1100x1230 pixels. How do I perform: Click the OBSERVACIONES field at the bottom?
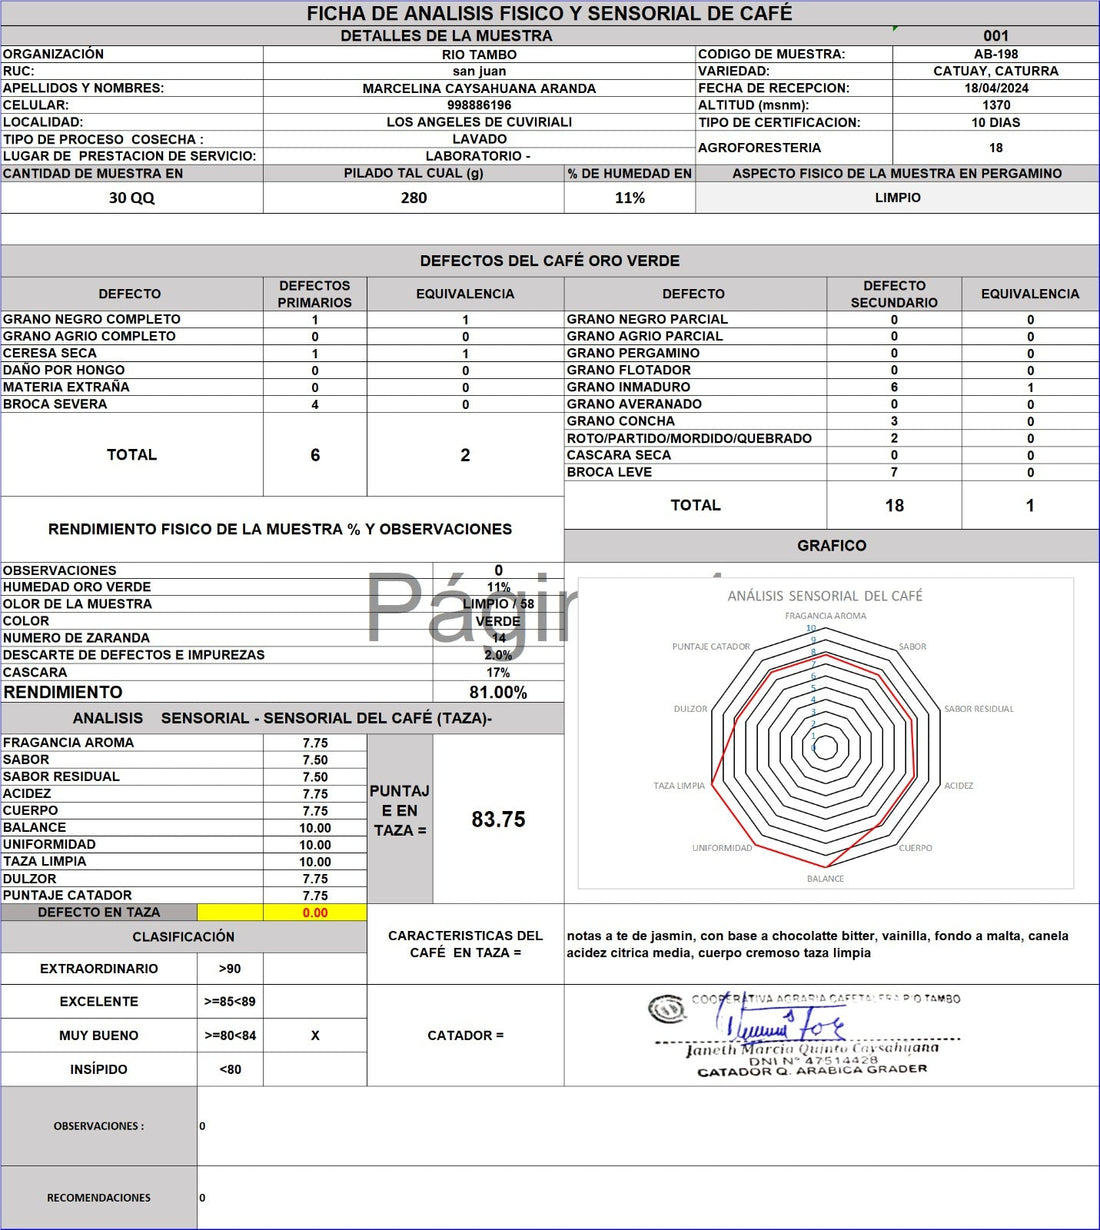(x=646, y=1126)
